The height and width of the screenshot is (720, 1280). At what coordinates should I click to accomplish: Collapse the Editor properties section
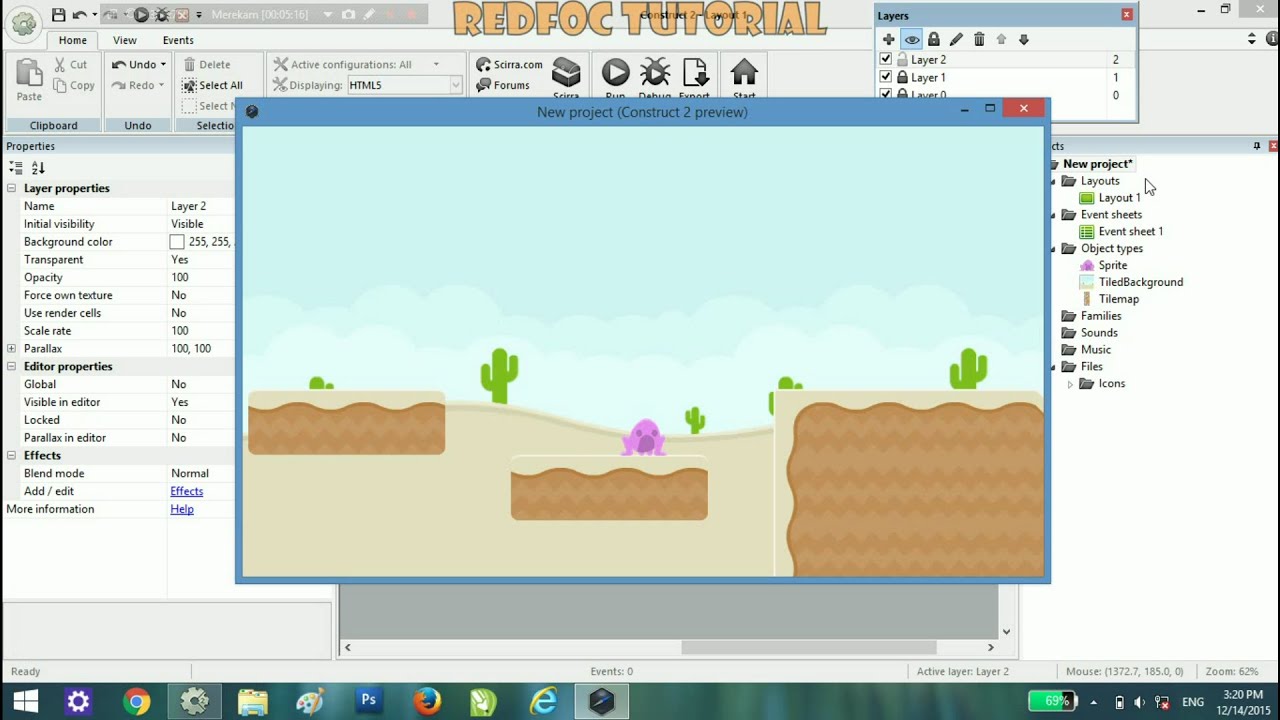click(12, 366)
